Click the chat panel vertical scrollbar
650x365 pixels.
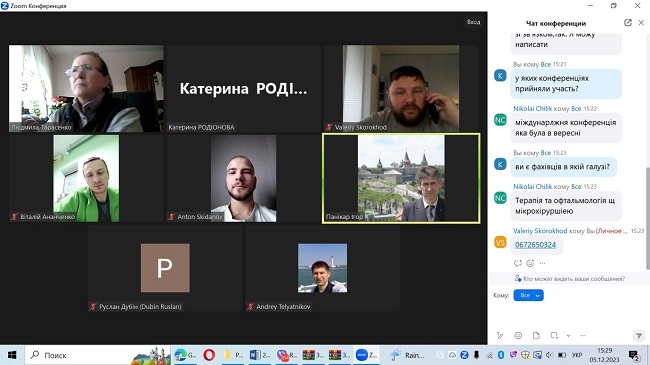click(647, 218)
